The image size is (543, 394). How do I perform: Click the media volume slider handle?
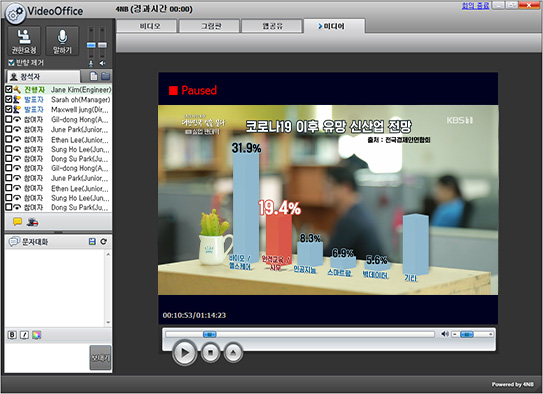pyautogui.click(x=466, y=334)
